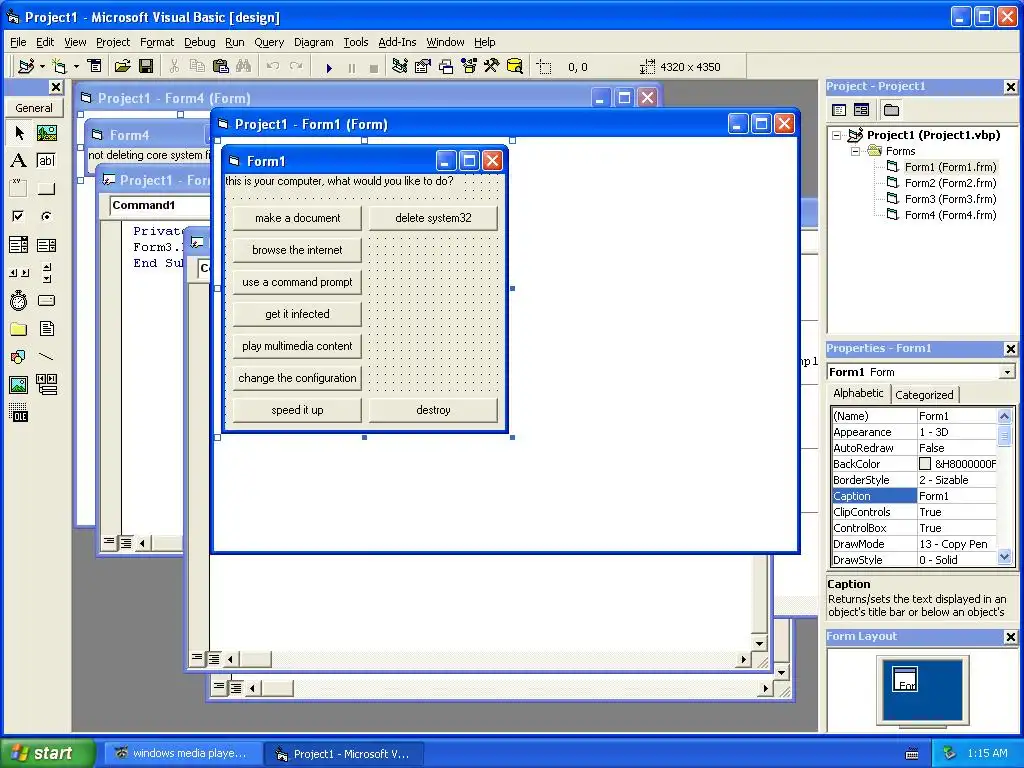The image size is (1024, 768).
Task: Click the Add Form toolbar icon
Action: (59, 67)
